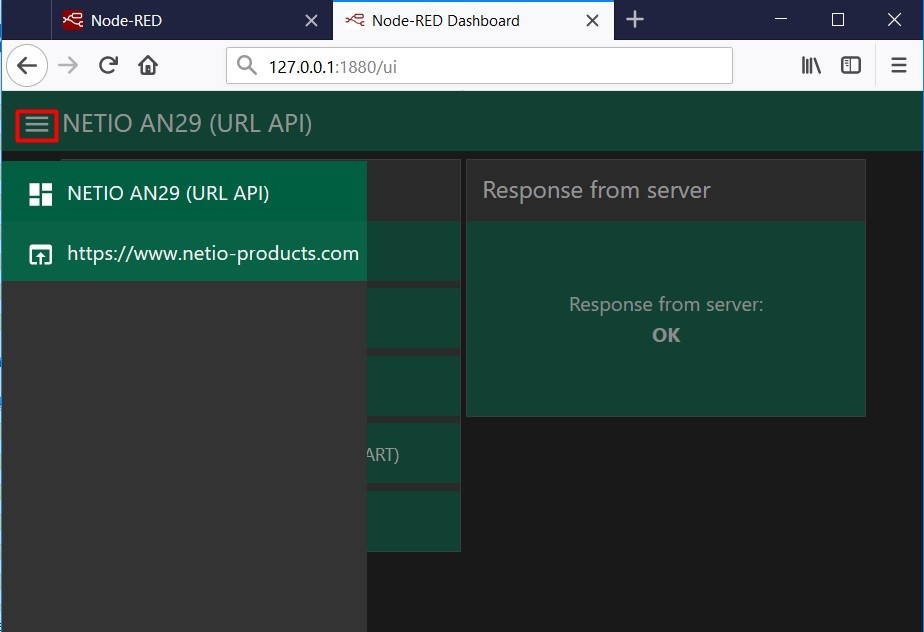Close the Node-RED Dashboard tab

pos(593,20)
